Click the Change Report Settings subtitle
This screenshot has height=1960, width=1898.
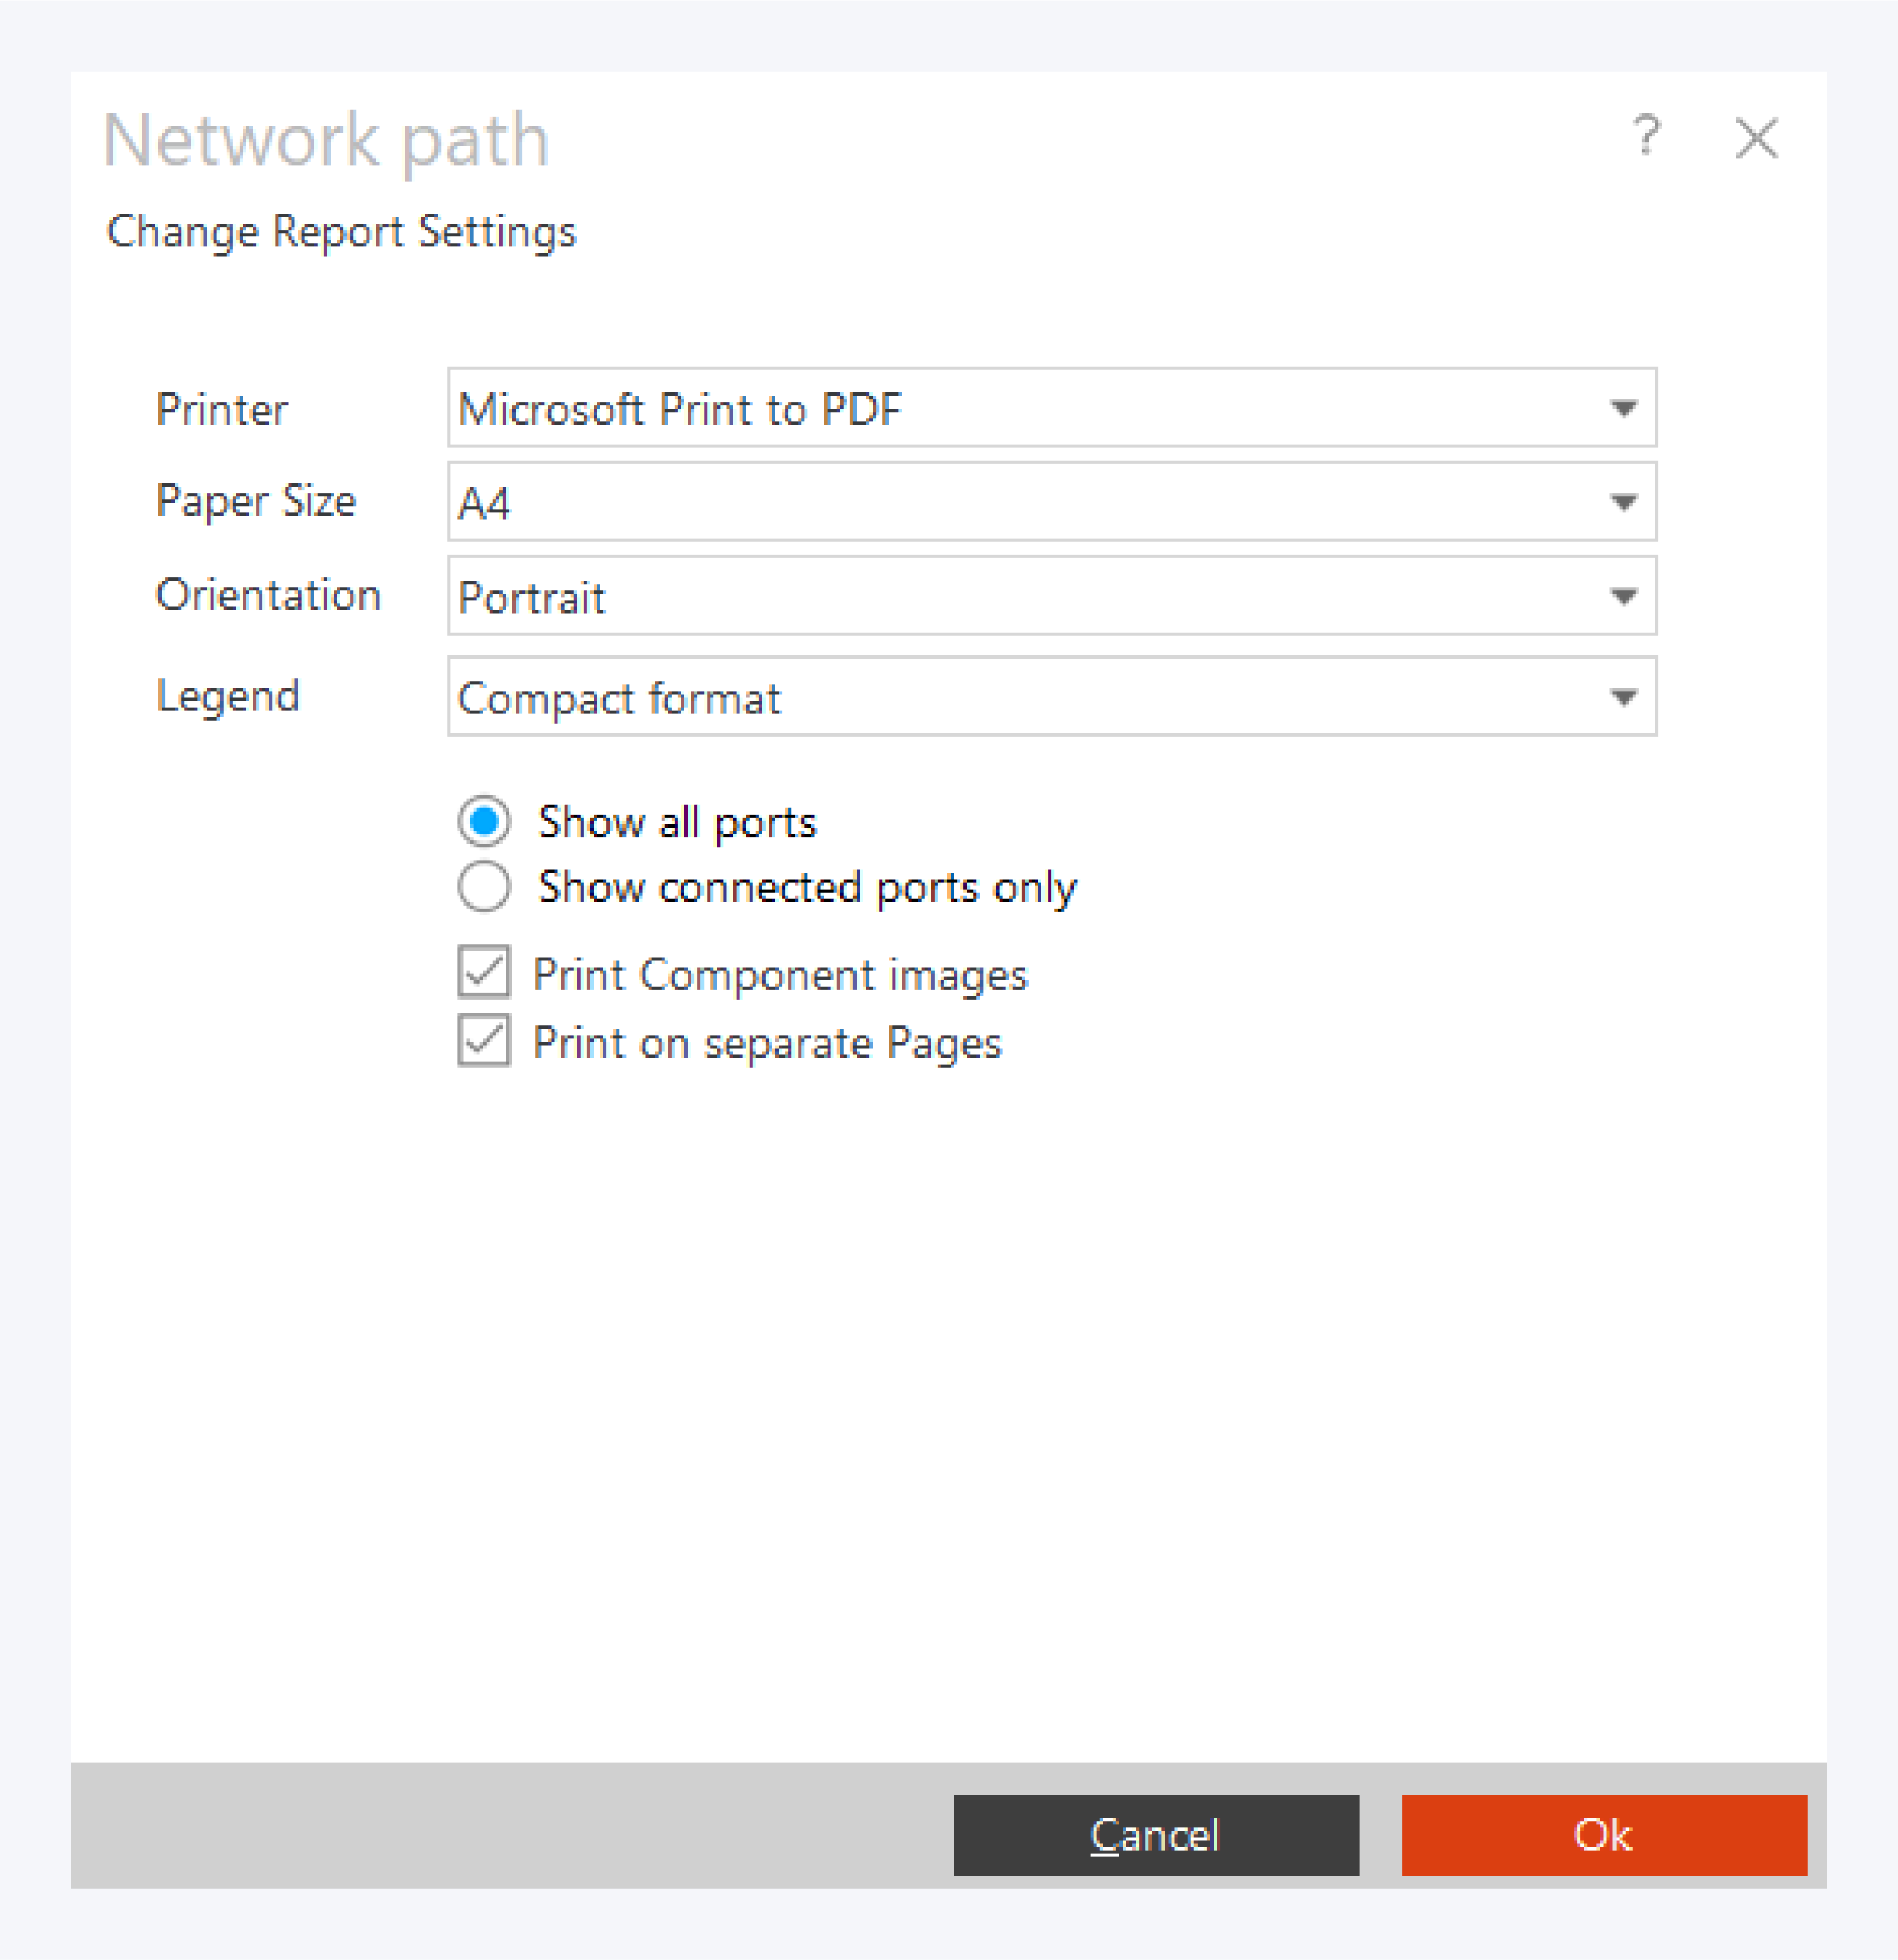341,232
